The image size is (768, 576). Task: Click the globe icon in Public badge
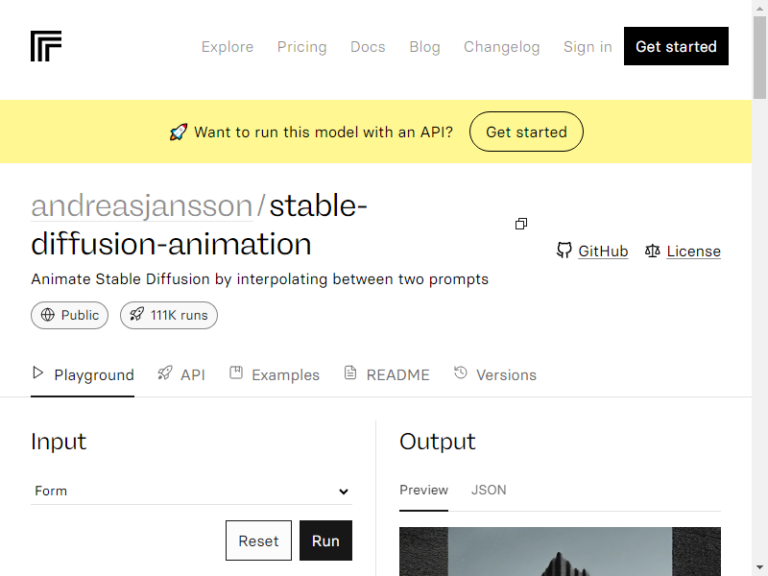(48, 315)
